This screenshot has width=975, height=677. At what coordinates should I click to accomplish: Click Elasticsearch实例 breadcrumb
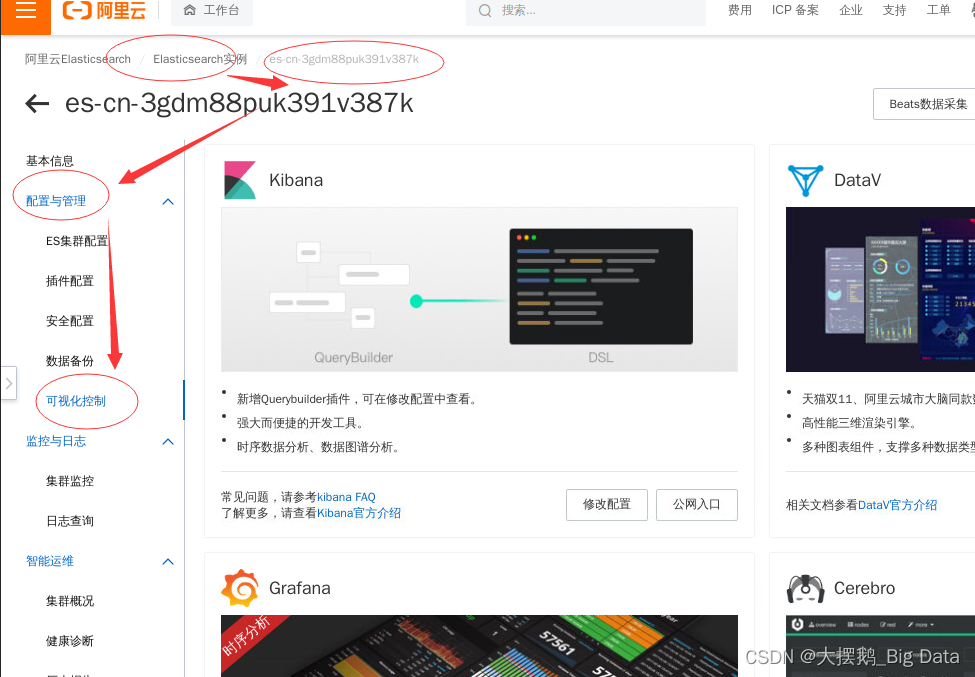(200, 59)
